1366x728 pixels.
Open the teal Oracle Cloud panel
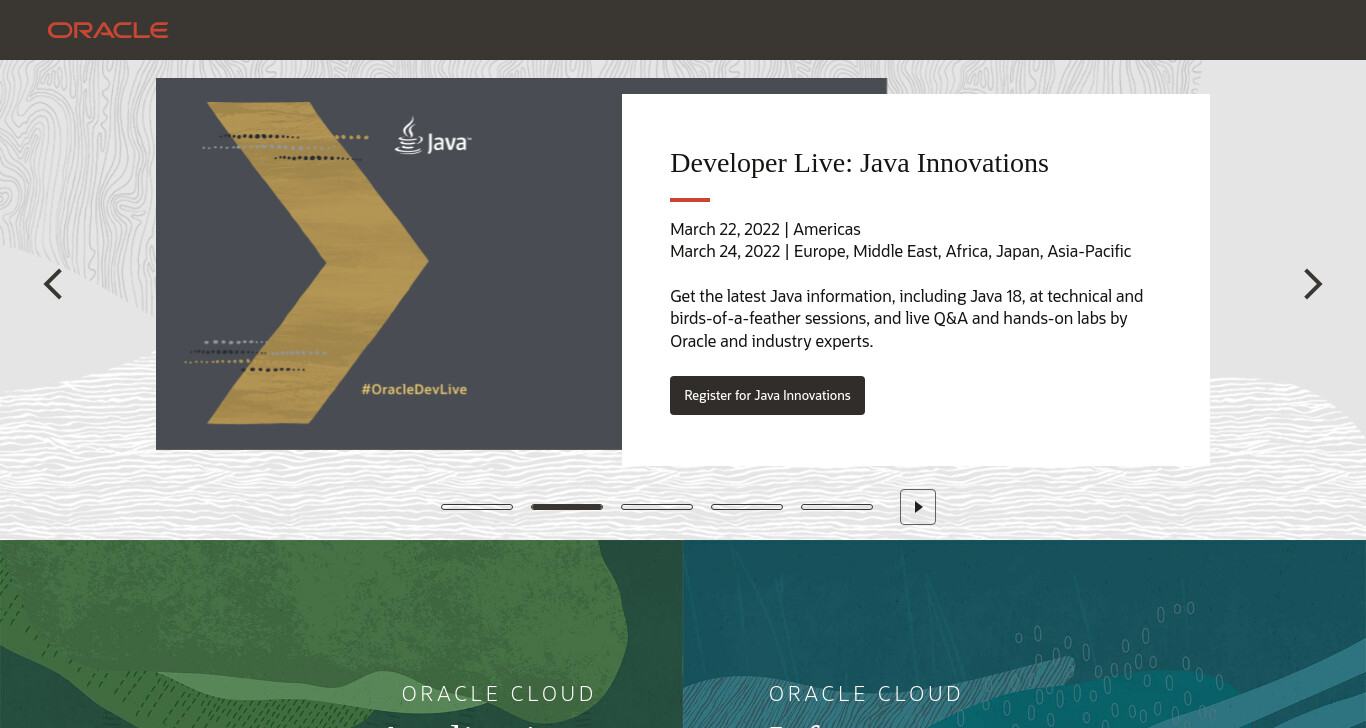(x=1024, y=634)
